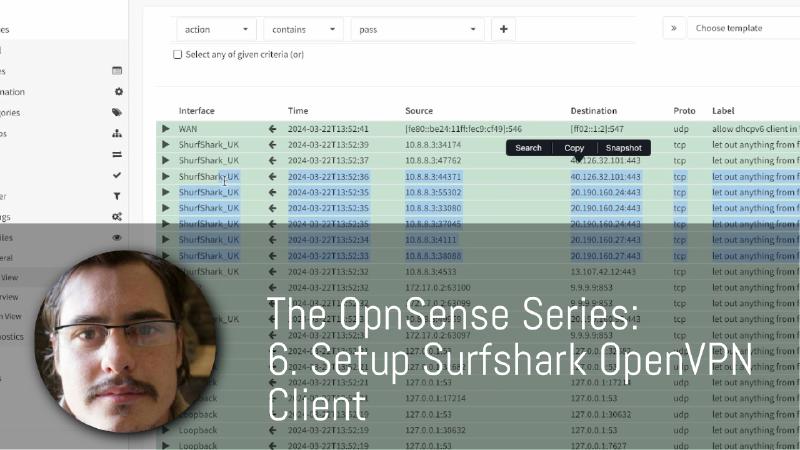The height and width of the screenshot is (450, 800).
Task: Click the gear icon beside 'nation'
Action: point(118,92)
